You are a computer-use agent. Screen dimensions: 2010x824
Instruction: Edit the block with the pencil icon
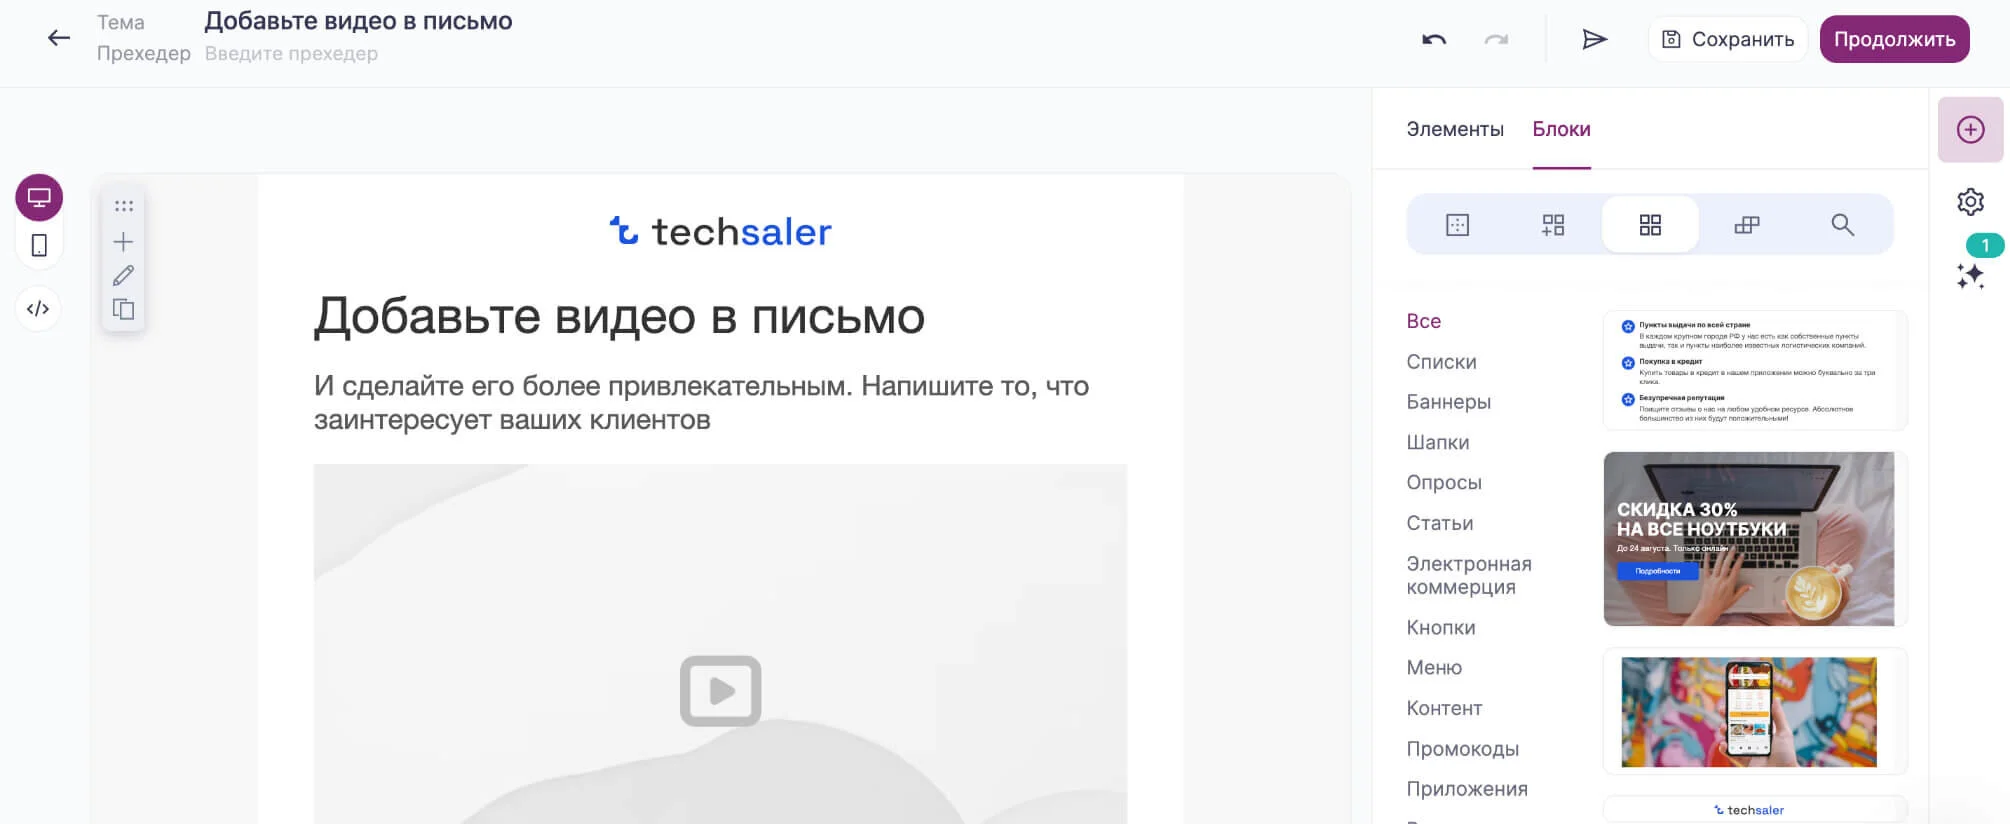coord(123,275)
